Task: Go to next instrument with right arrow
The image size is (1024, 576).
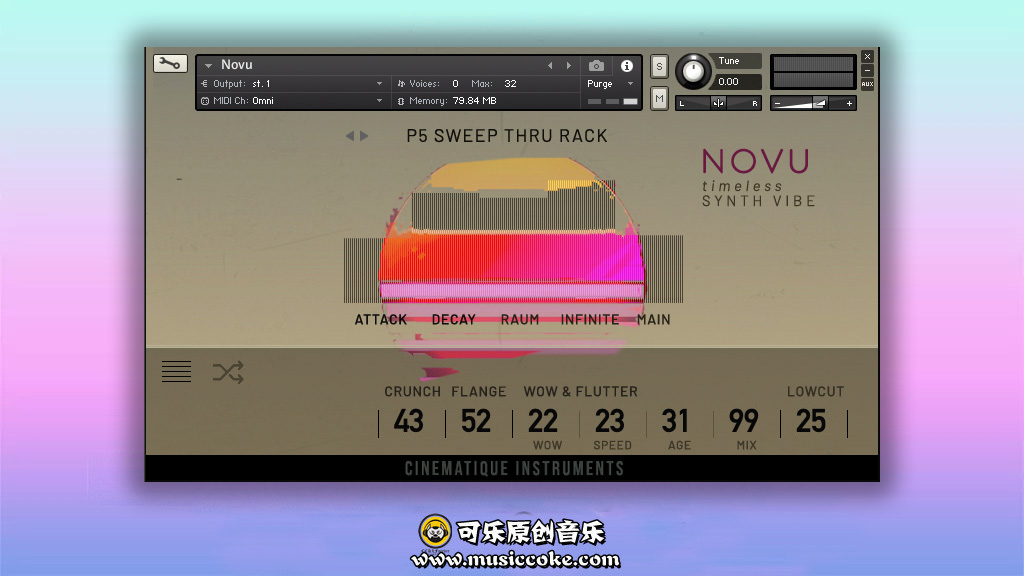Action: point(569,65)
